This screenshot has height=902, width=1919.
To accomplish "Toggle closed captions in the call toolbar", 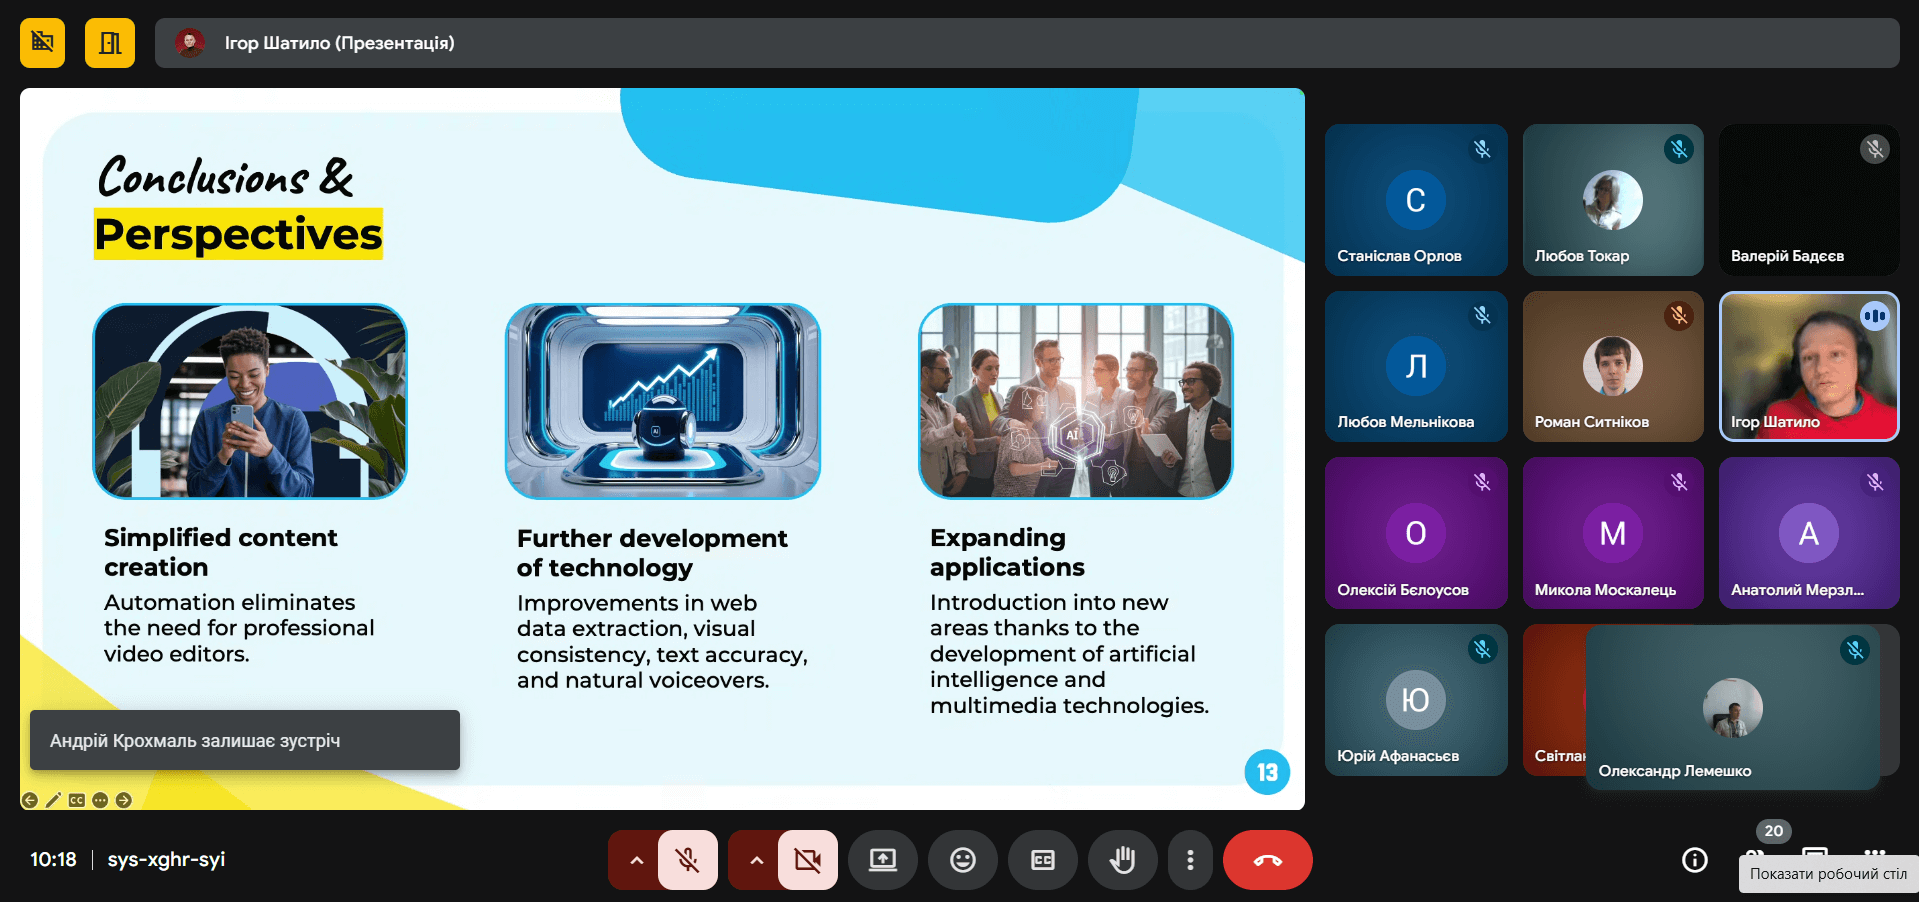I will coord(1042,860).
